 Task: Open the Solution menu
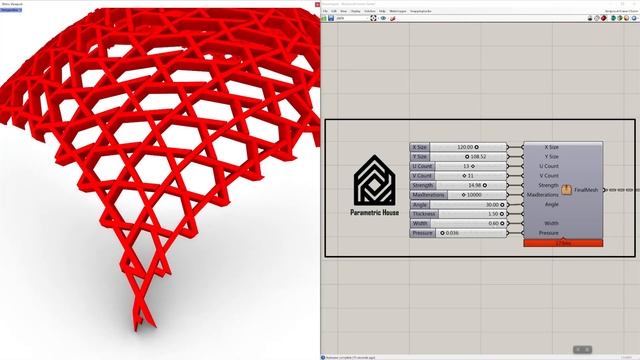(369, 11)
